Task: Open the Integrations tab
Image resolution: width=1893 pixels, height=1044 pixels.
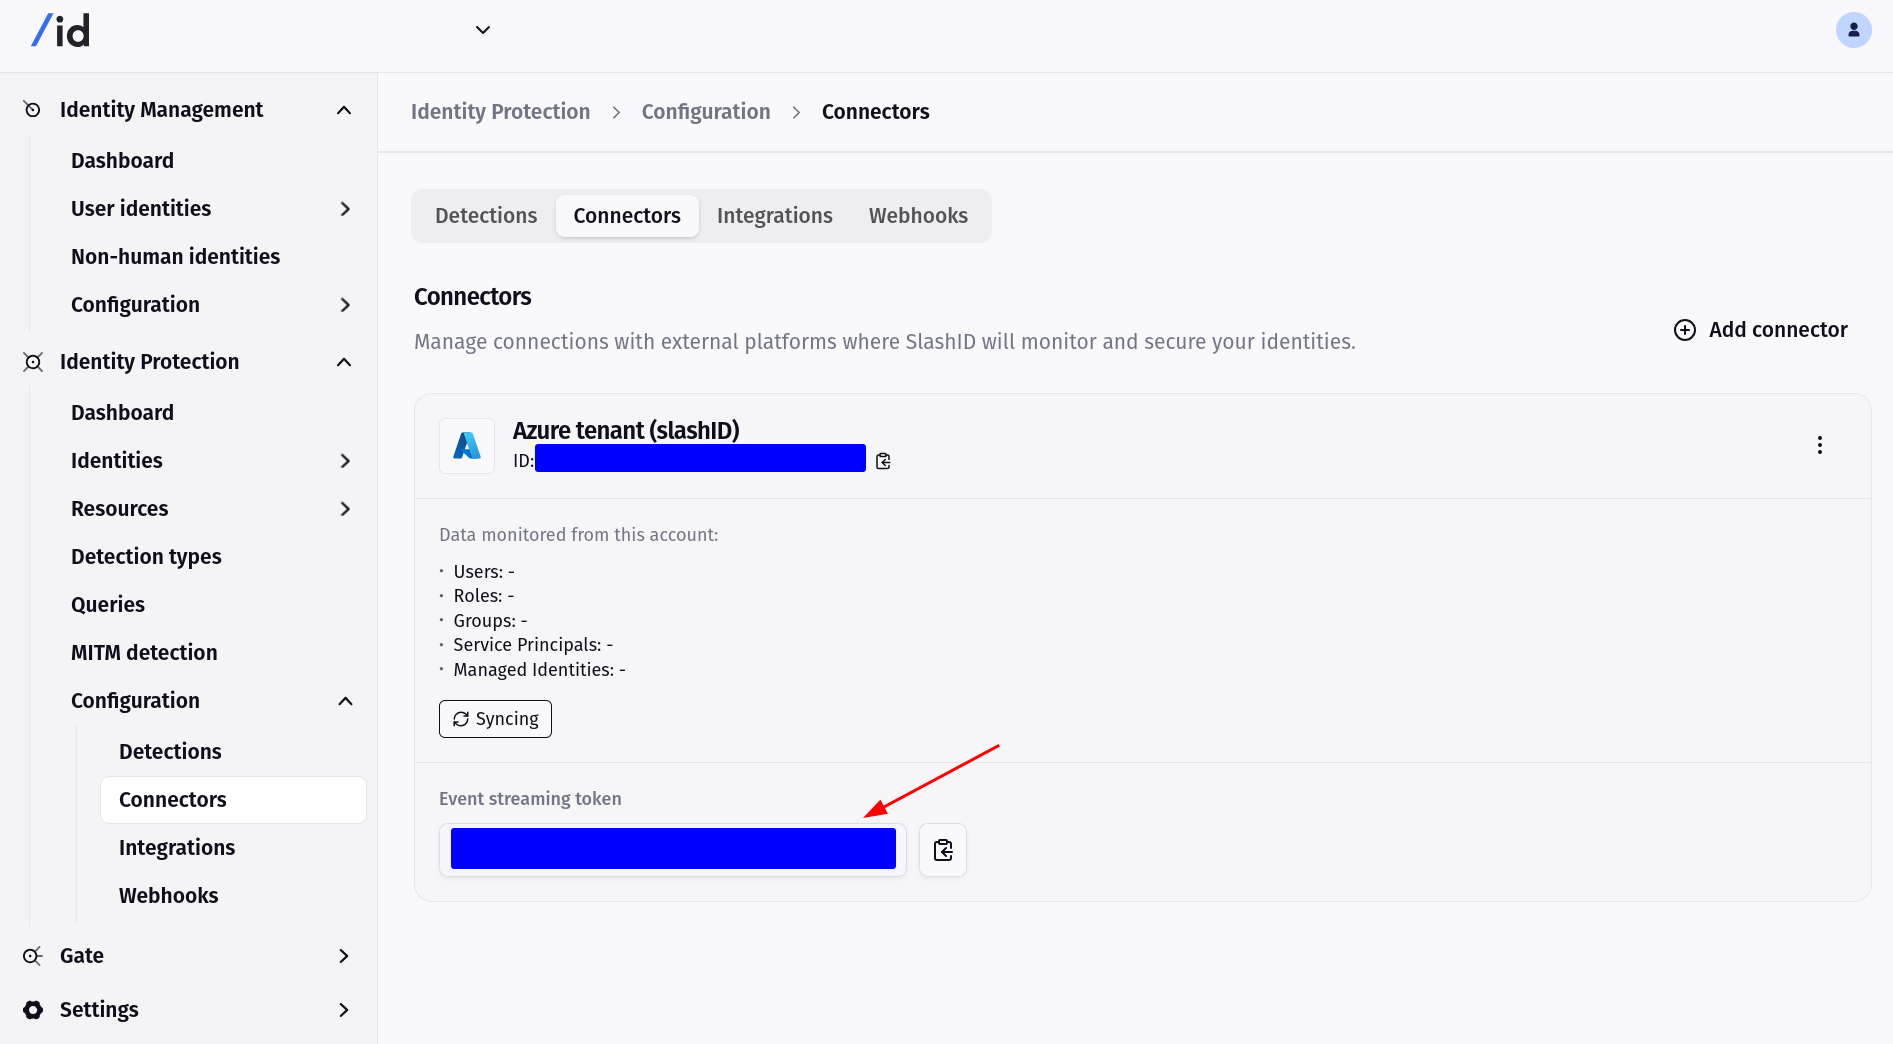Action: point(774,216)
